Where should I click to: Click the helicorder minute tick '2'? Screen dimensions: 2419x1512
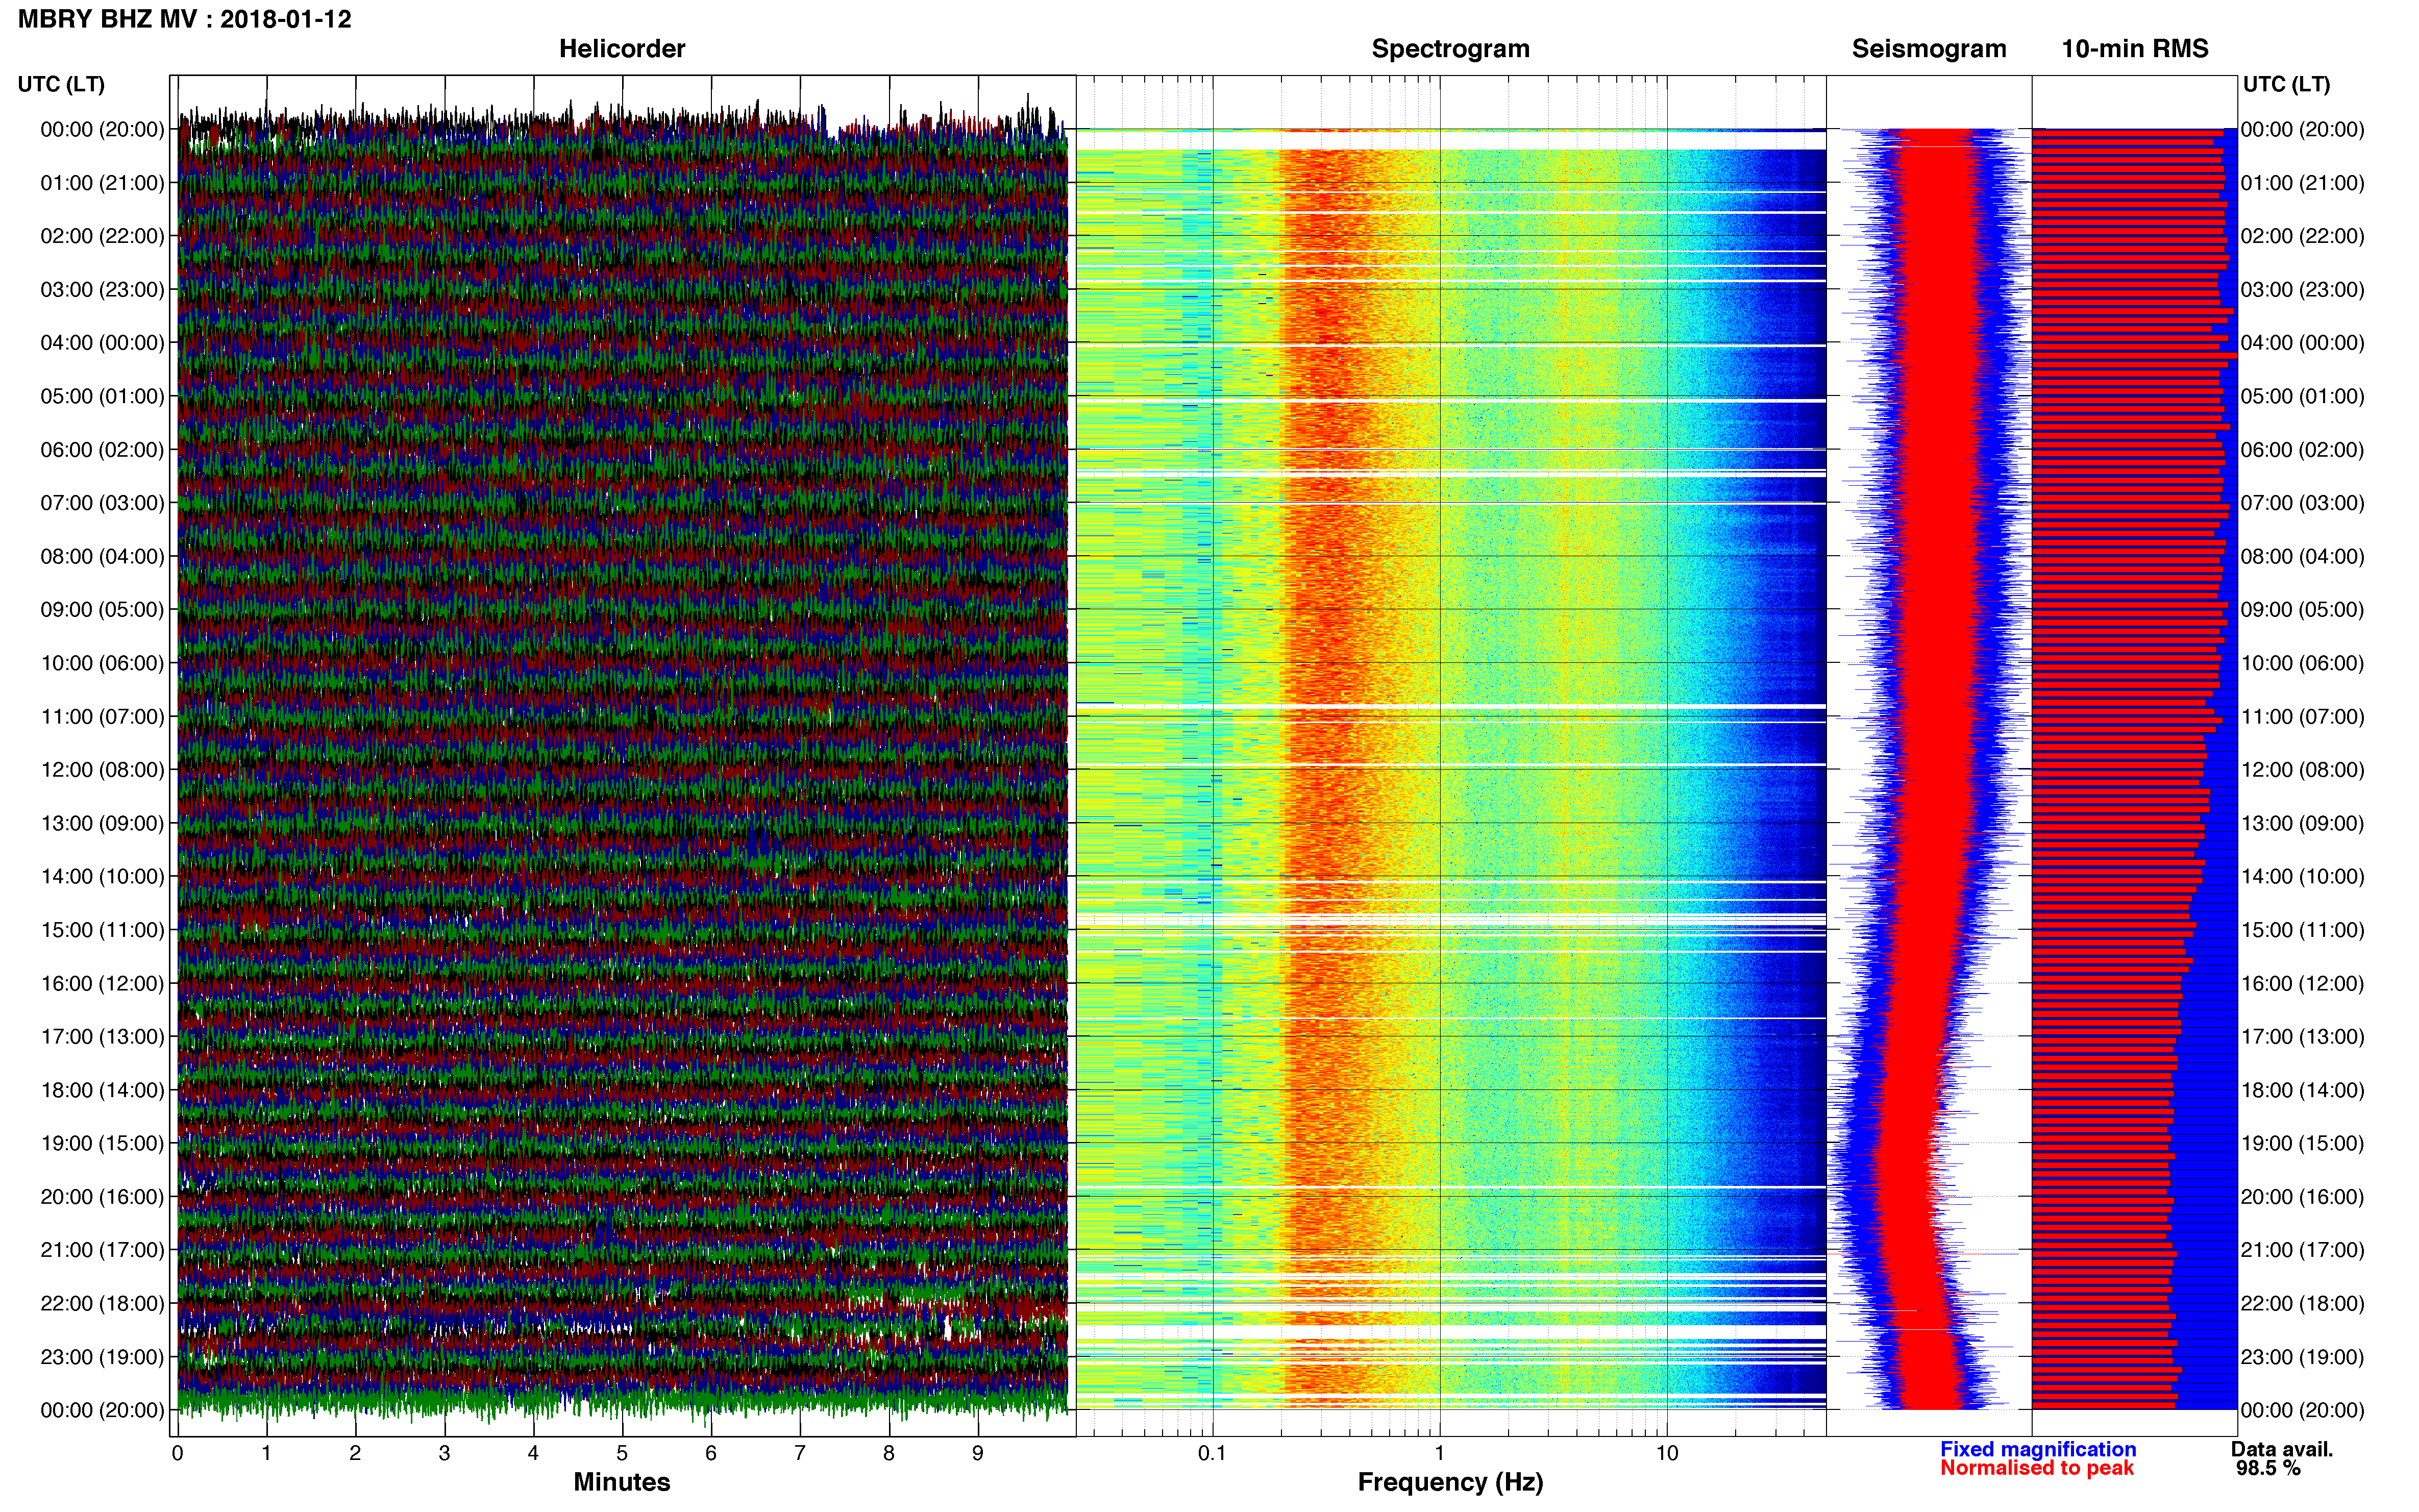click(355, 1454)
